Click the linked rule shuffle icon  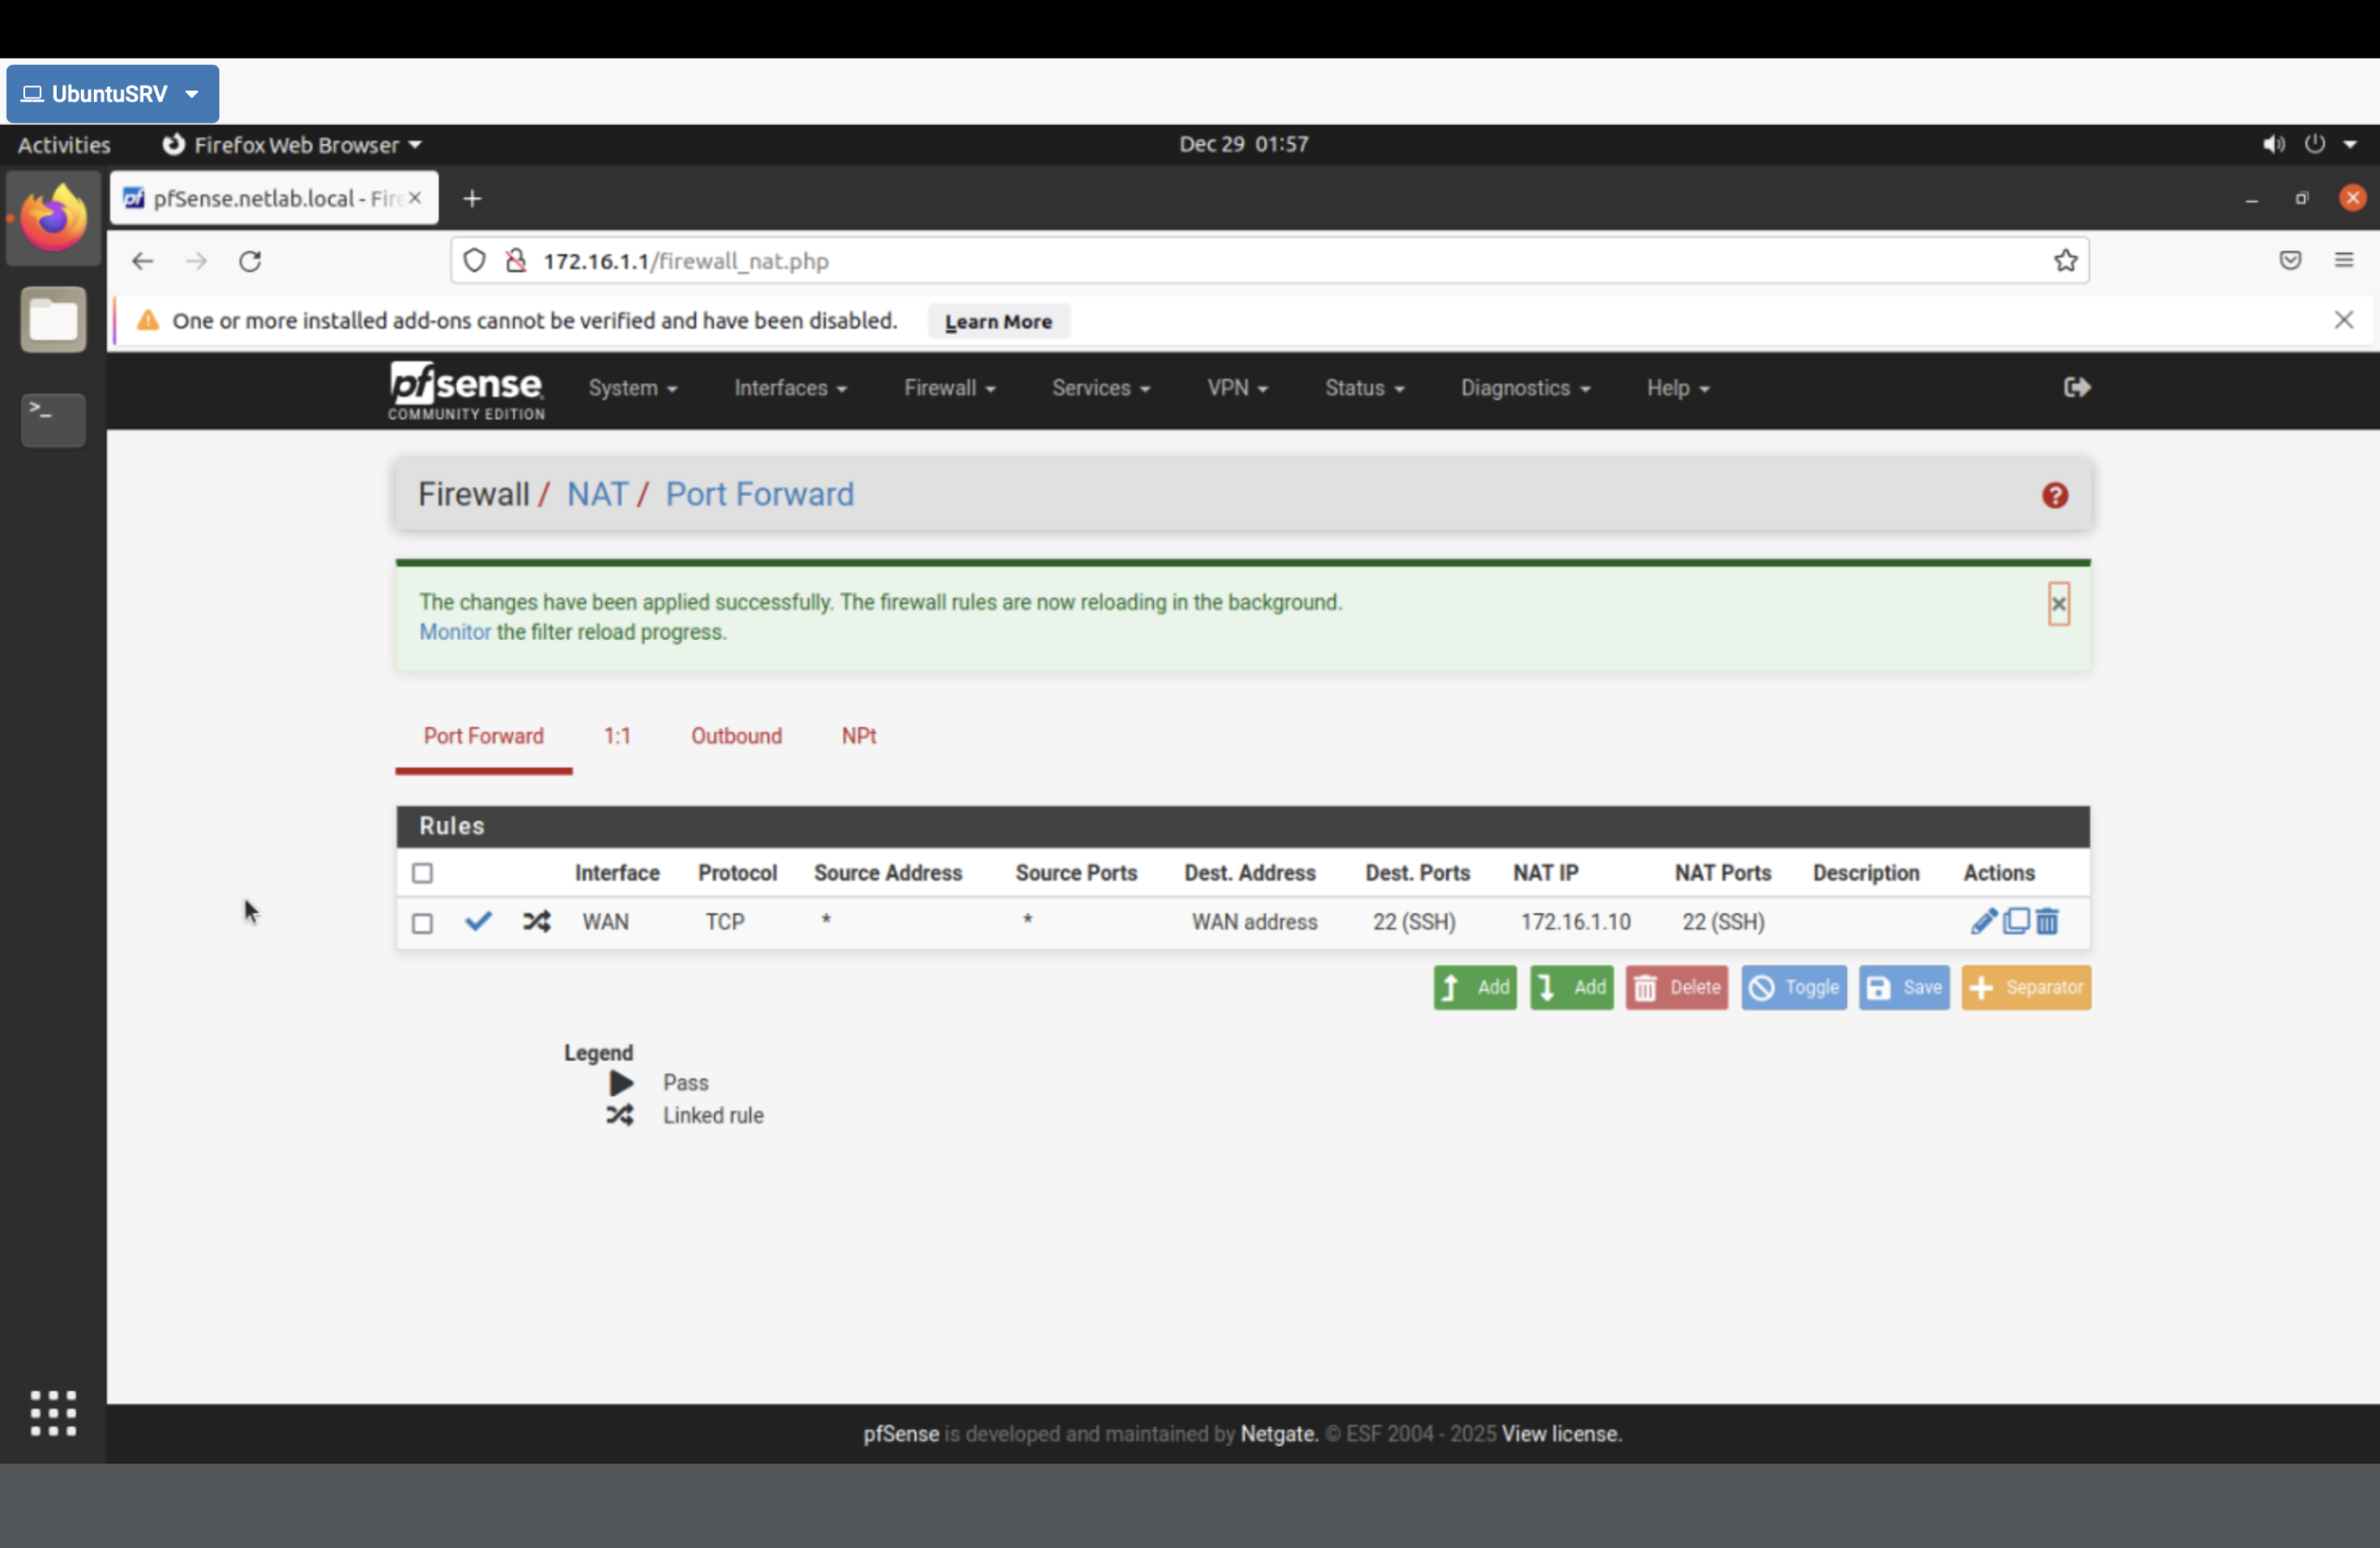tap(537, 922)
